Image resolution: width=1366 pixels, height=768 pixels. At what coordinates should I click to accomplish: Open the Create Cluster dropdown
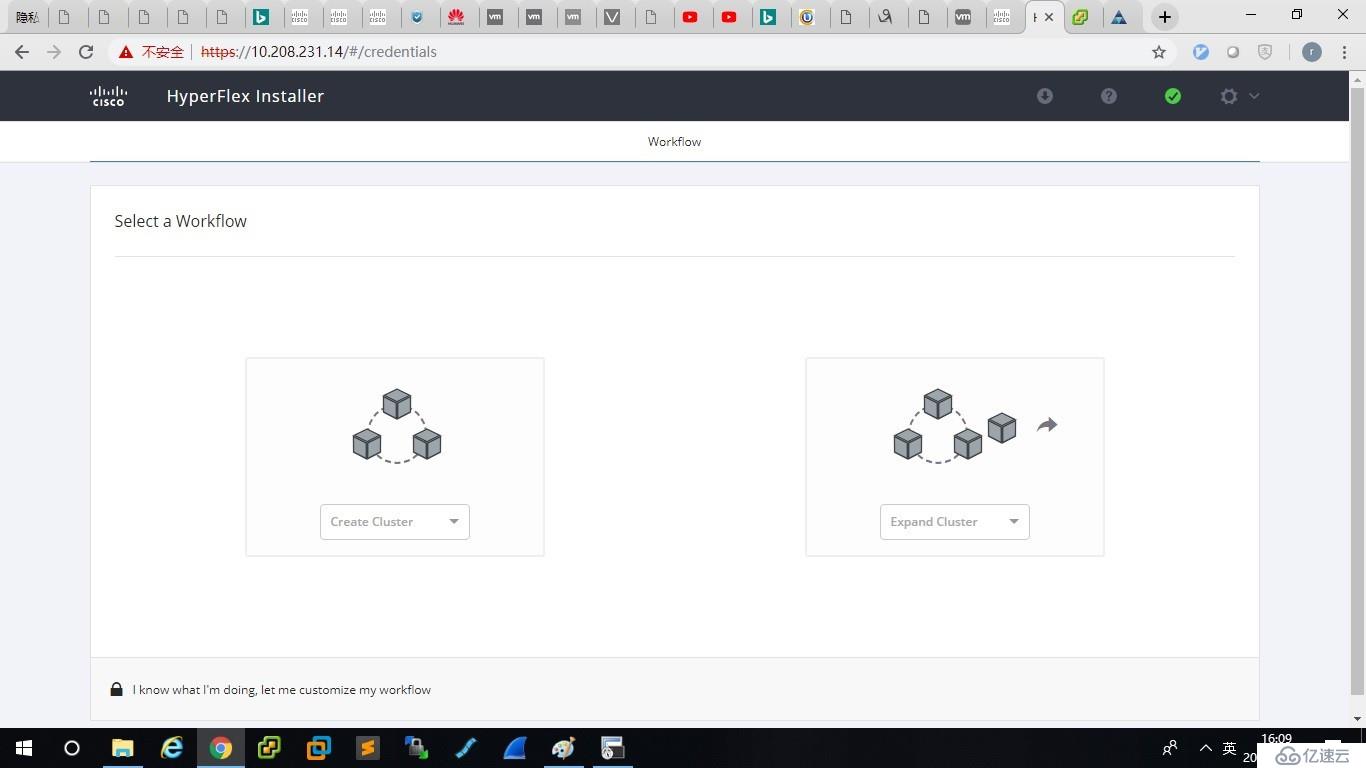pos(394,522)
